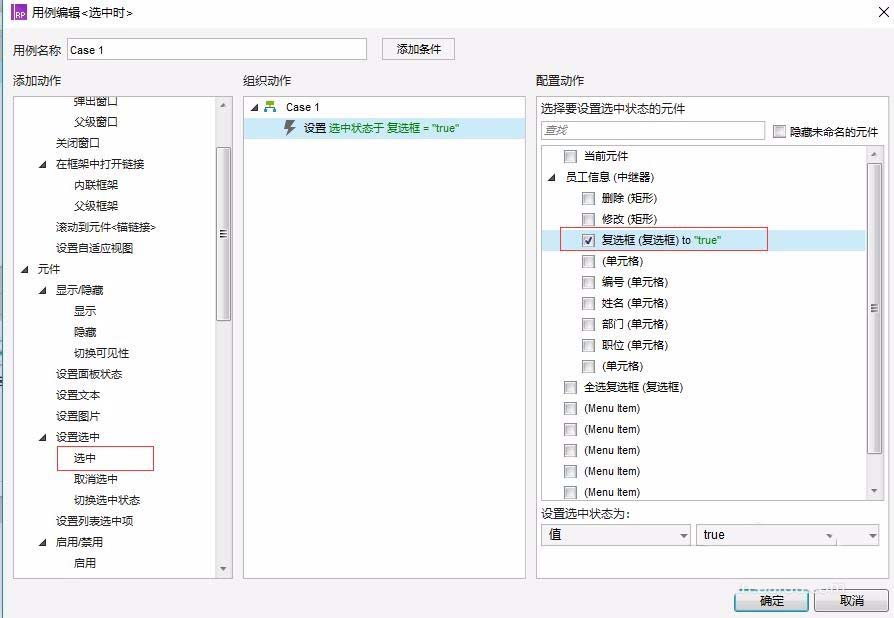This screenshot has width=894, height=618.
Task: Select the 关闭窗口 action
Action: [78, 143]
